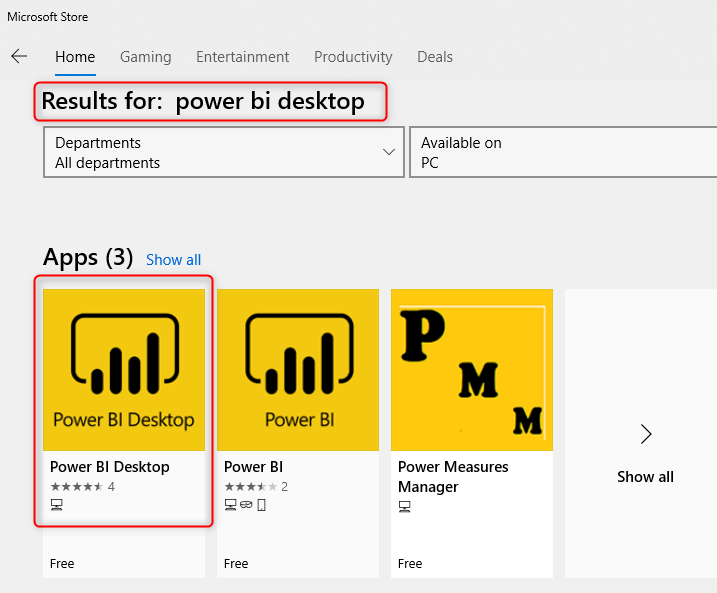Viewport: 717px width, 593px height.
Task: Open the Power Measures Manager icon tile
Action: (471, 370)
